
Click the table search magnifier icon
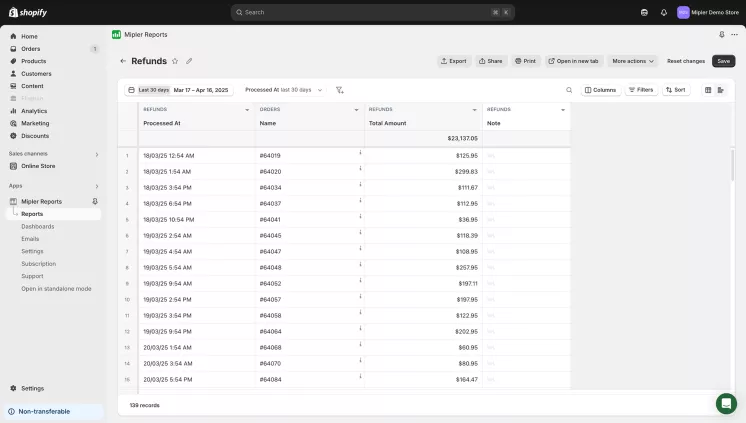(569, 90)
